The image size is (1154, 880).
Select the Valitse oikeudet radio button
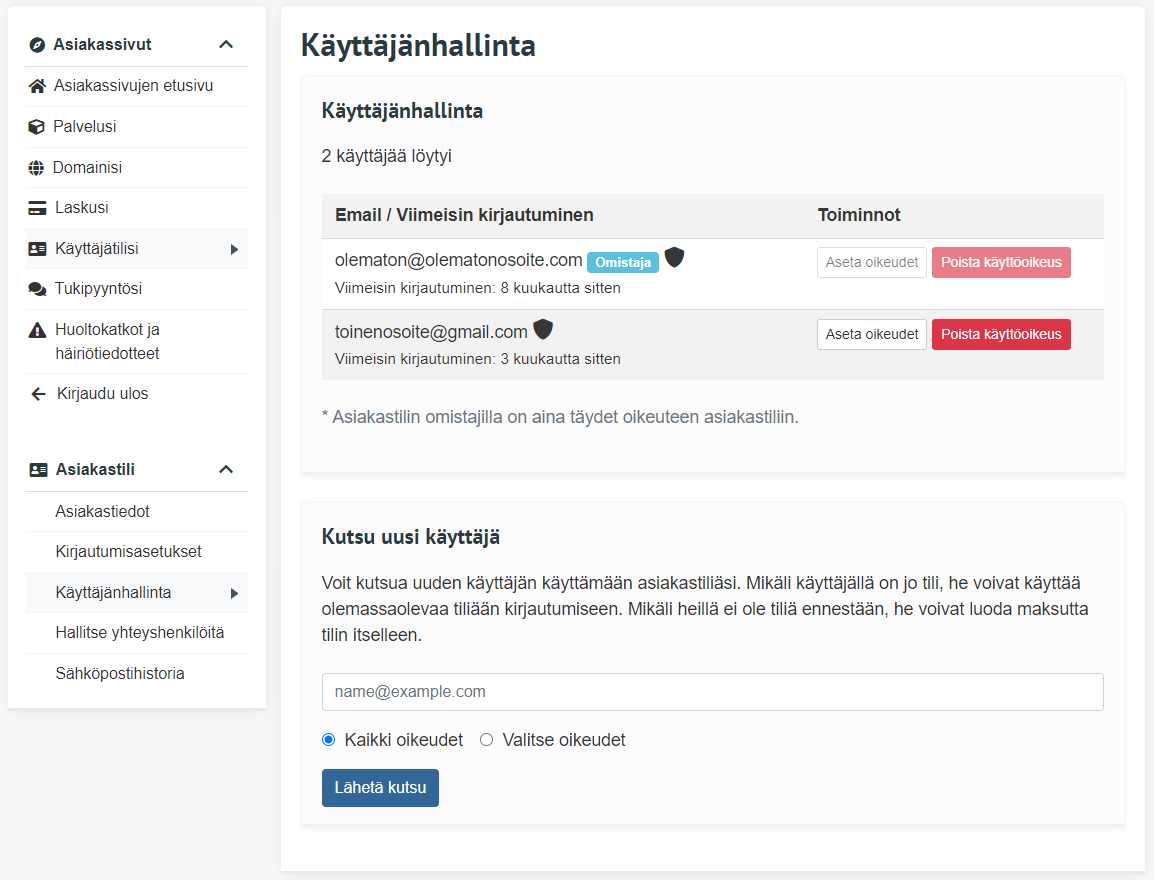click(487, 740)
